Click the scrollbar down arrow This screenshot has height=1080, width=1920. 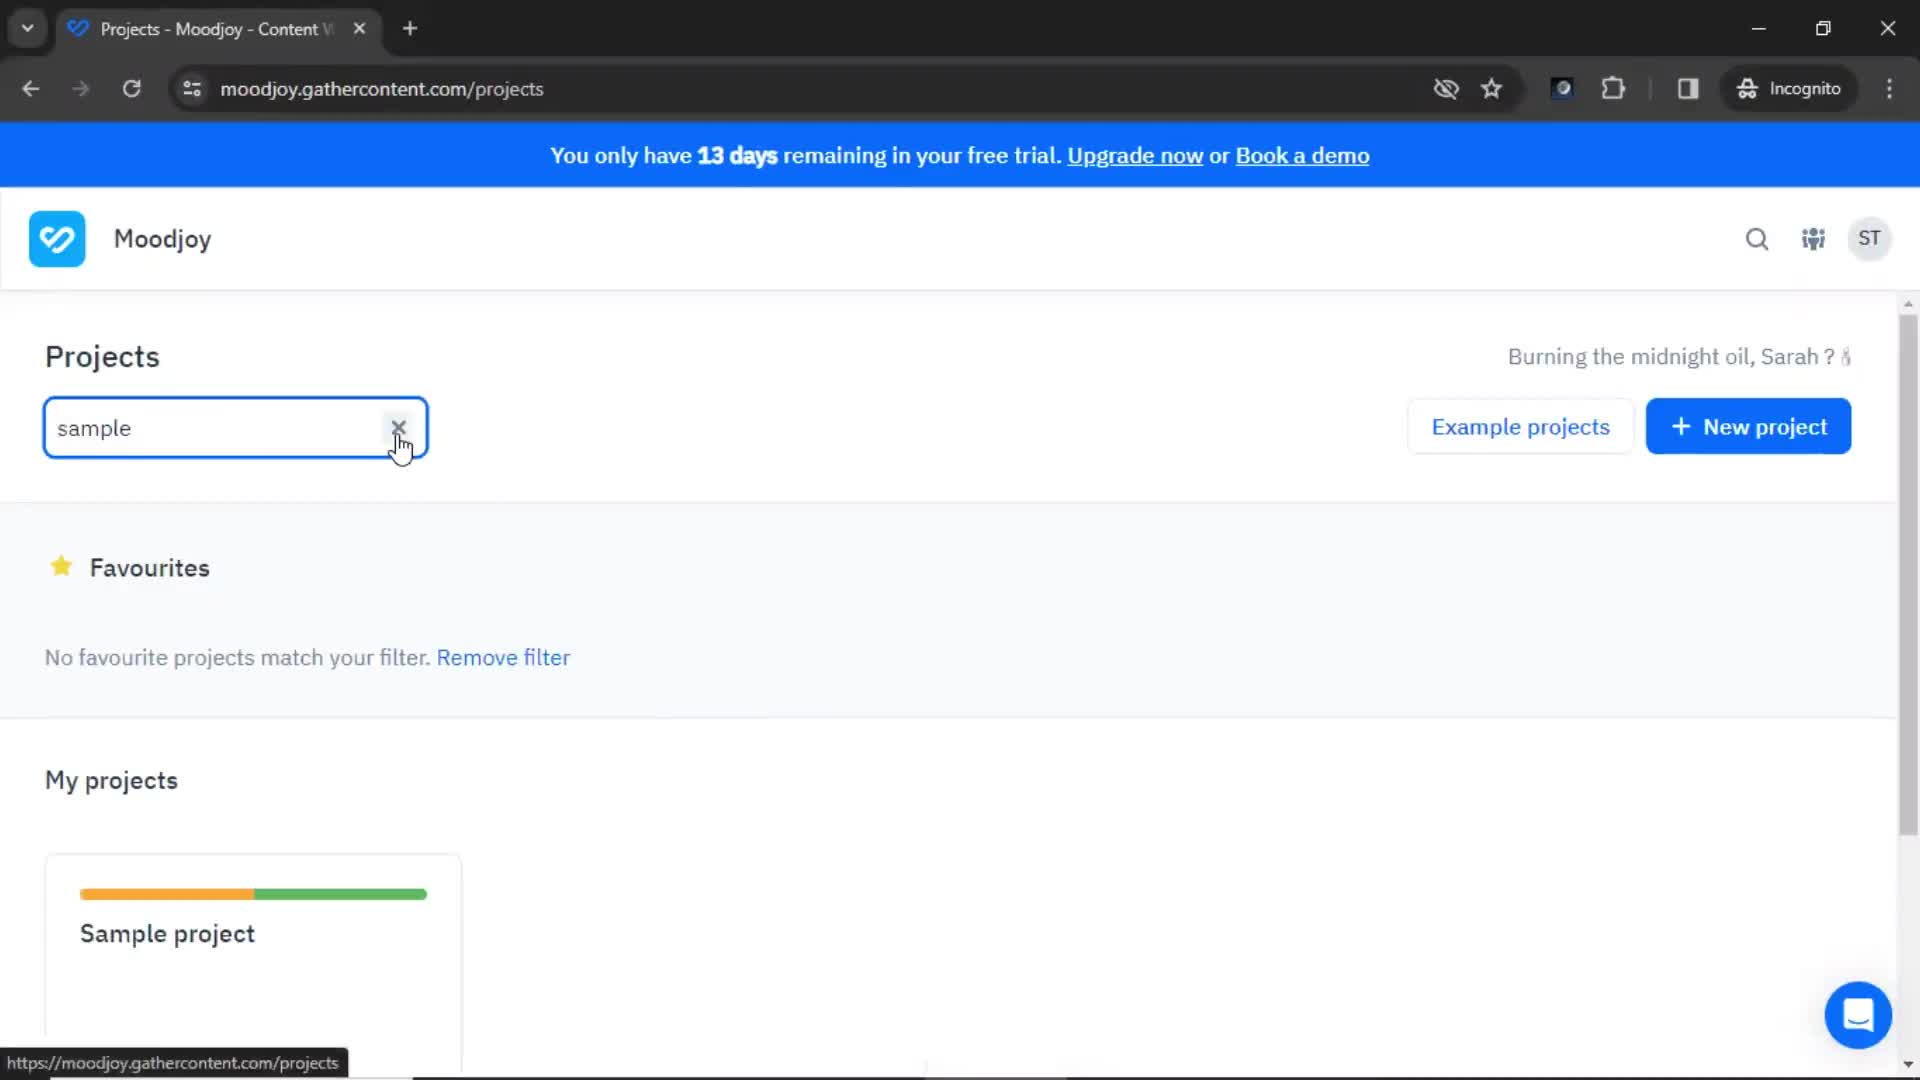[x=1908, y=1064]
